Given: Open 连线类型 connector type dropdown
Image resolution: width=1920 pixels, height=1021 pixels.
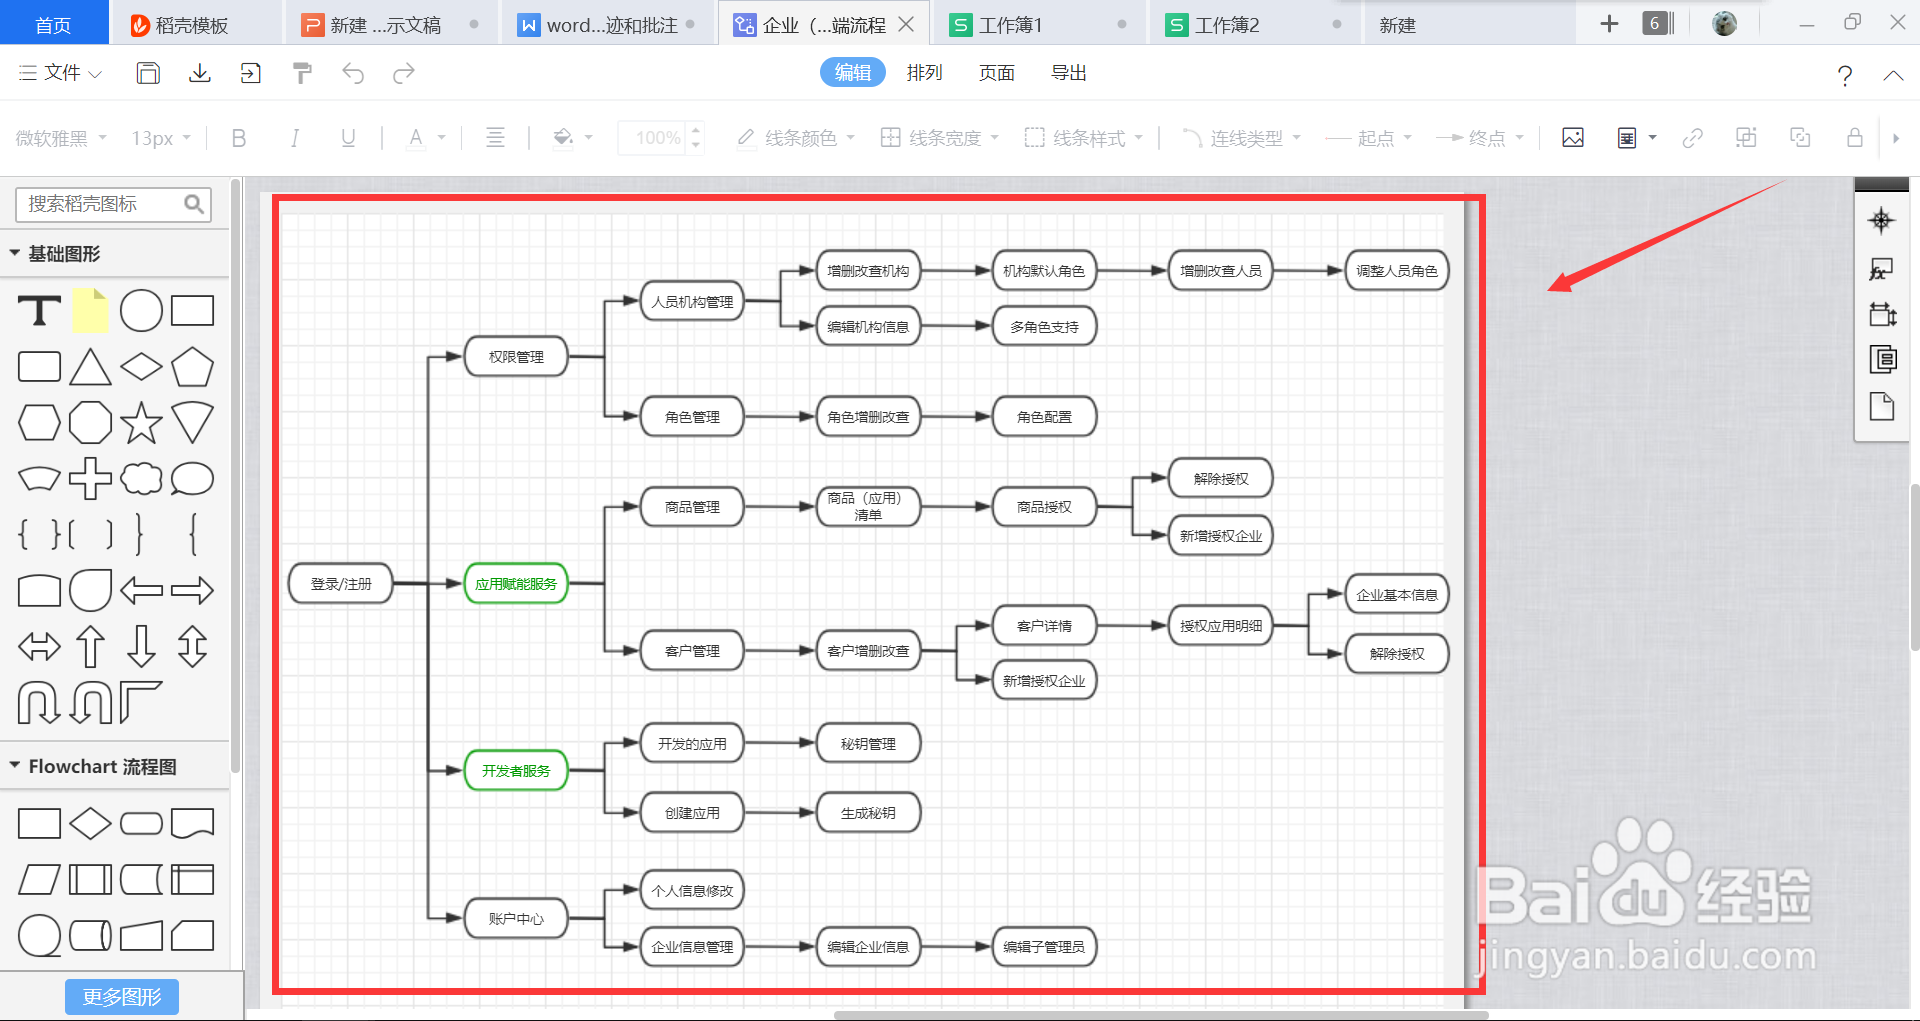Looking at the screenshot, I should click(1241, 138).
